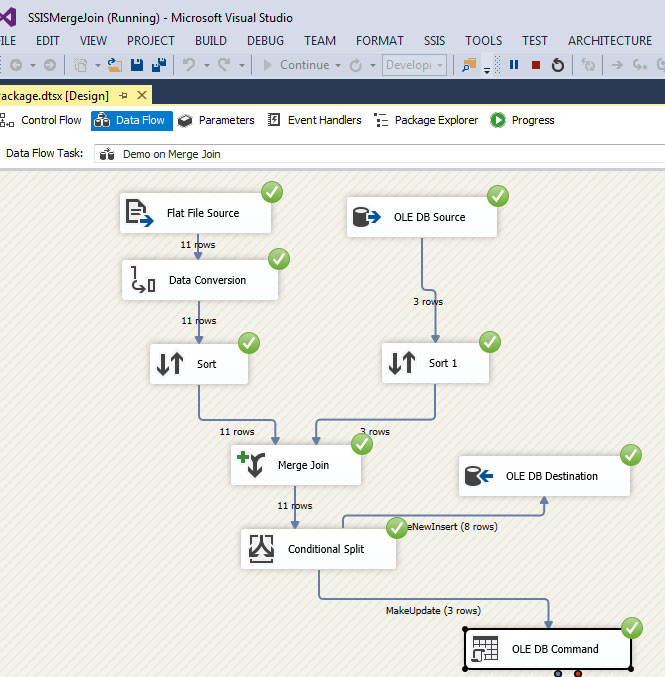Expand the Redo history dropdown

pos(242,66)
